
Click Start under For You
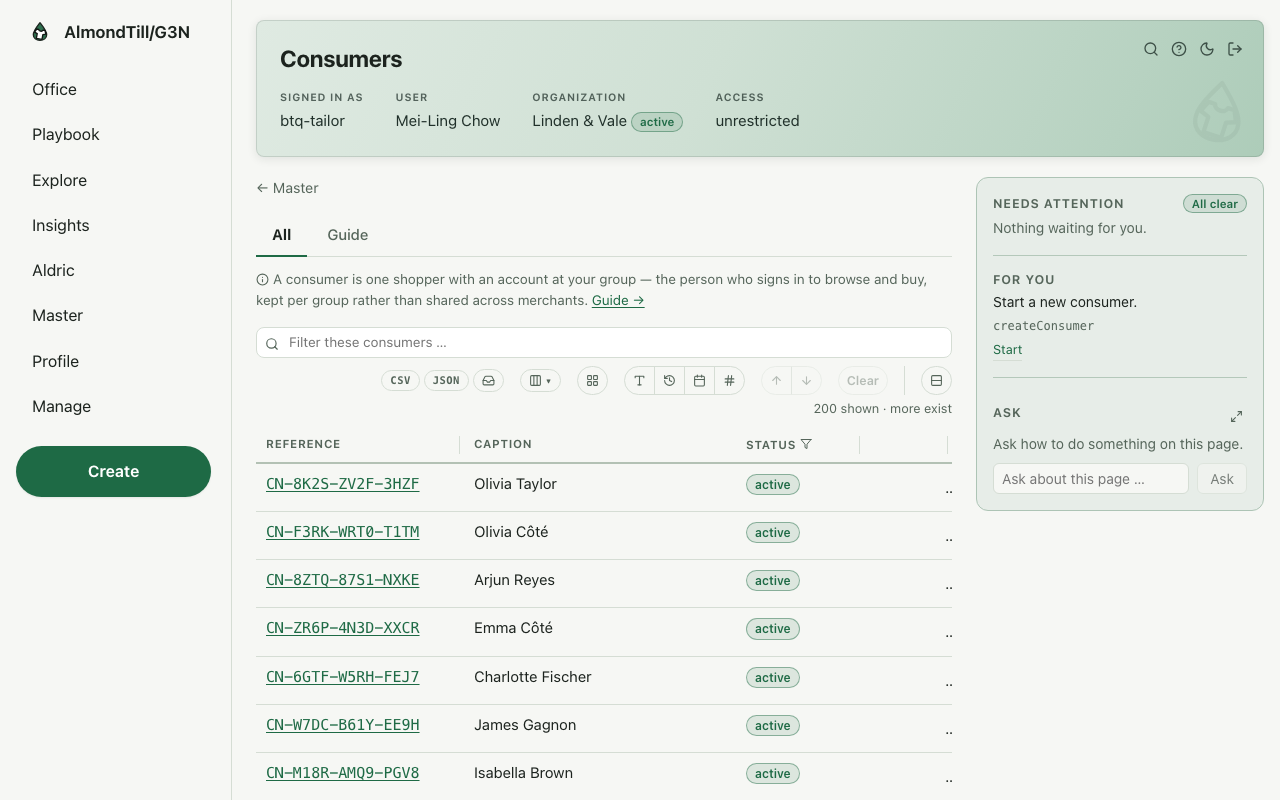tap(1008, 350)
